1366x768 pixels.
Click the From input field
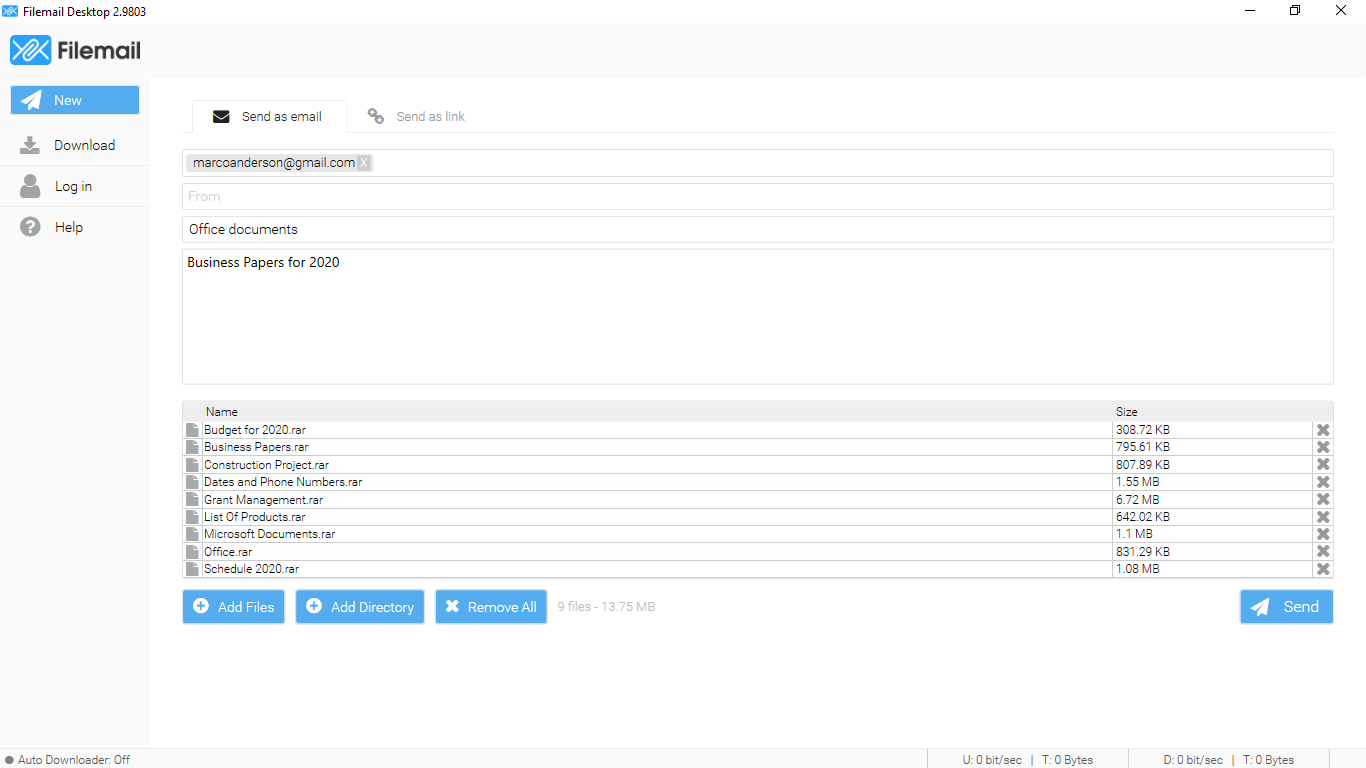click(x=758, y=196)
